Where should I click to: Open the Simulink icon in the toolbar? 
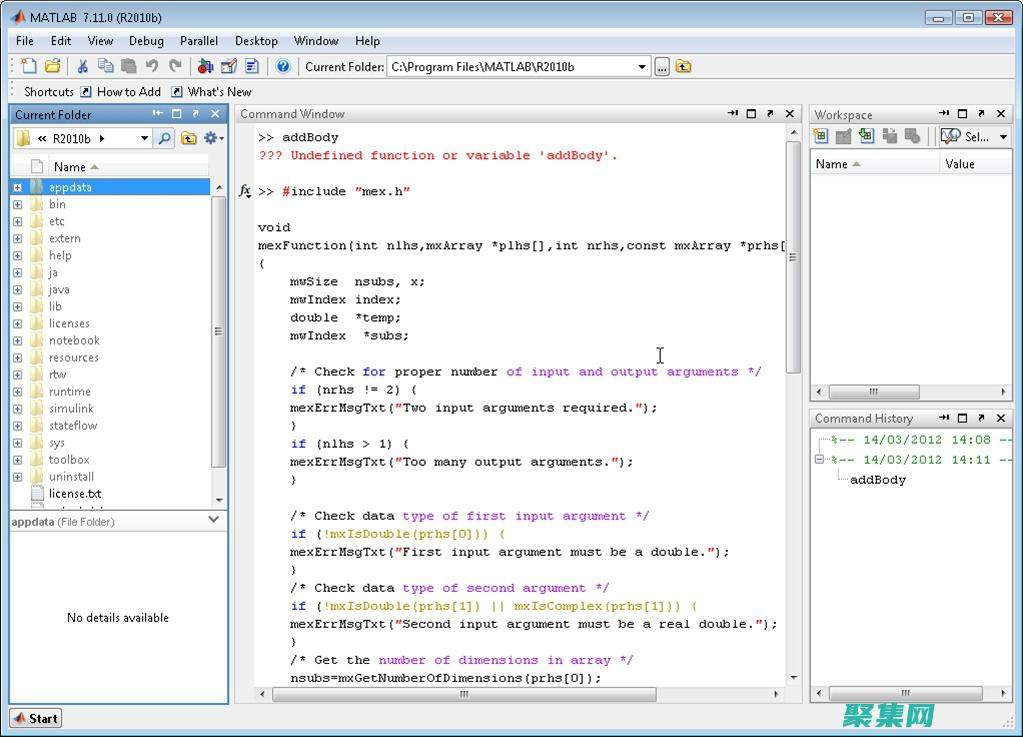click(205, 67)
